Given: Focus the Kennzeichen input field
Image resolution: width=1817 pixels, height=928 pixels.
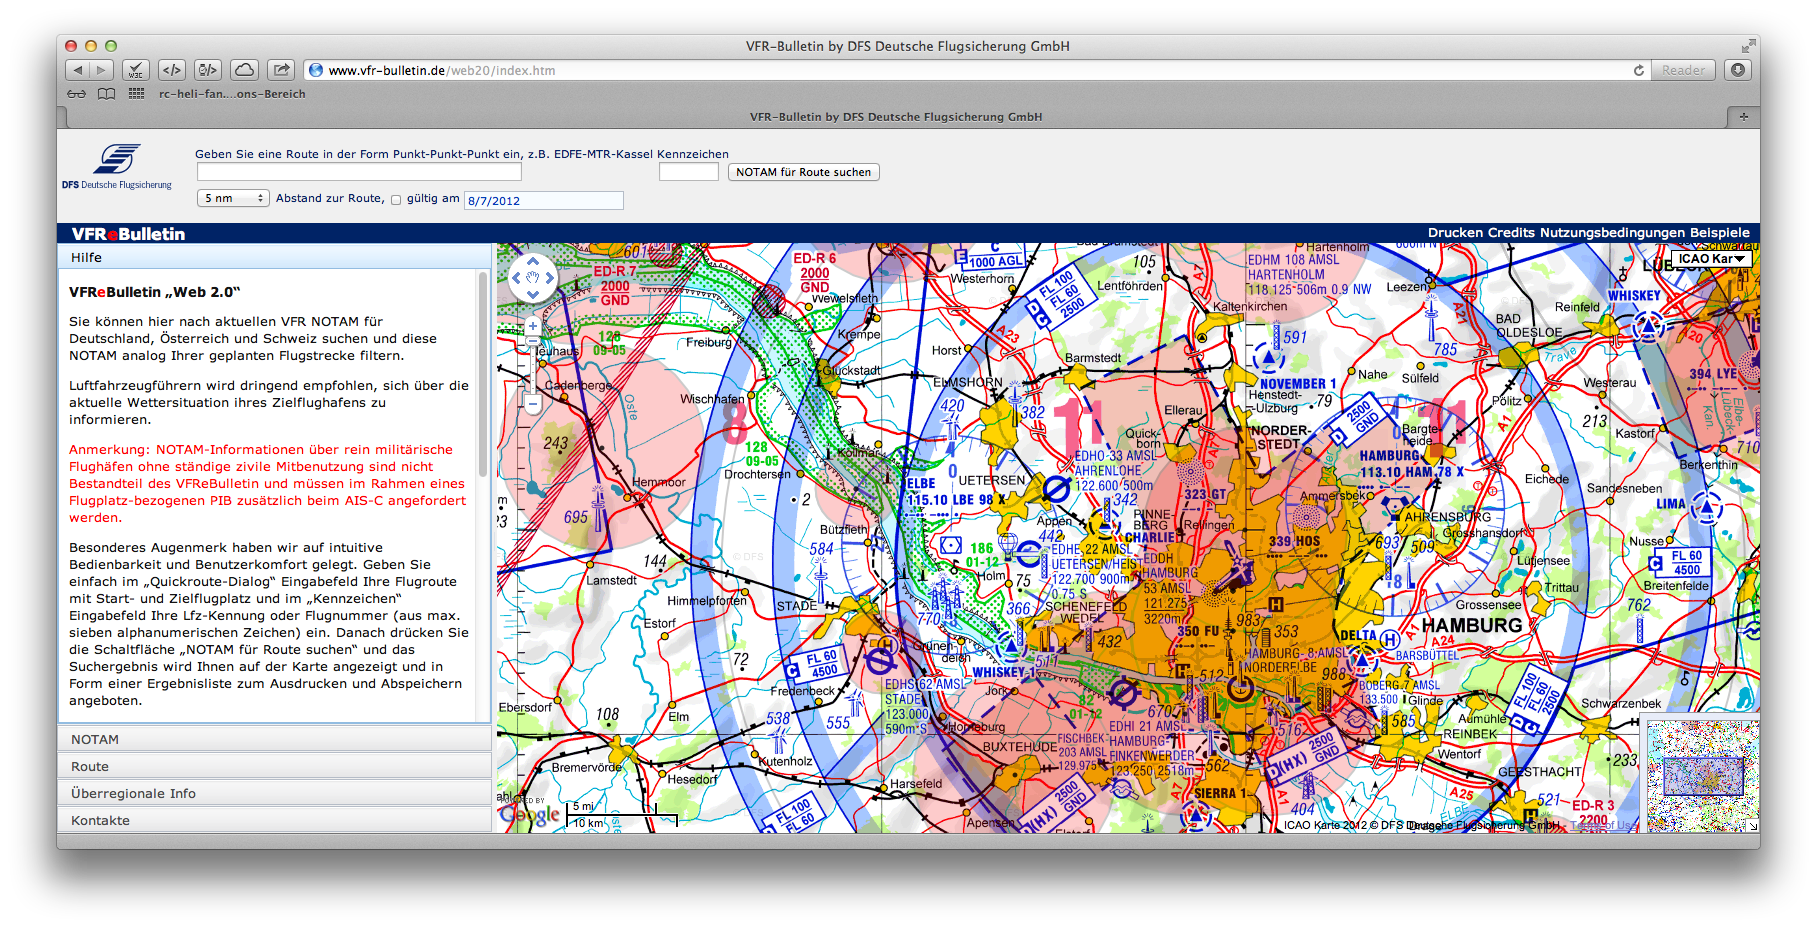Looking at the screenshot, I should pyautogui.click(x=689, y=172).
